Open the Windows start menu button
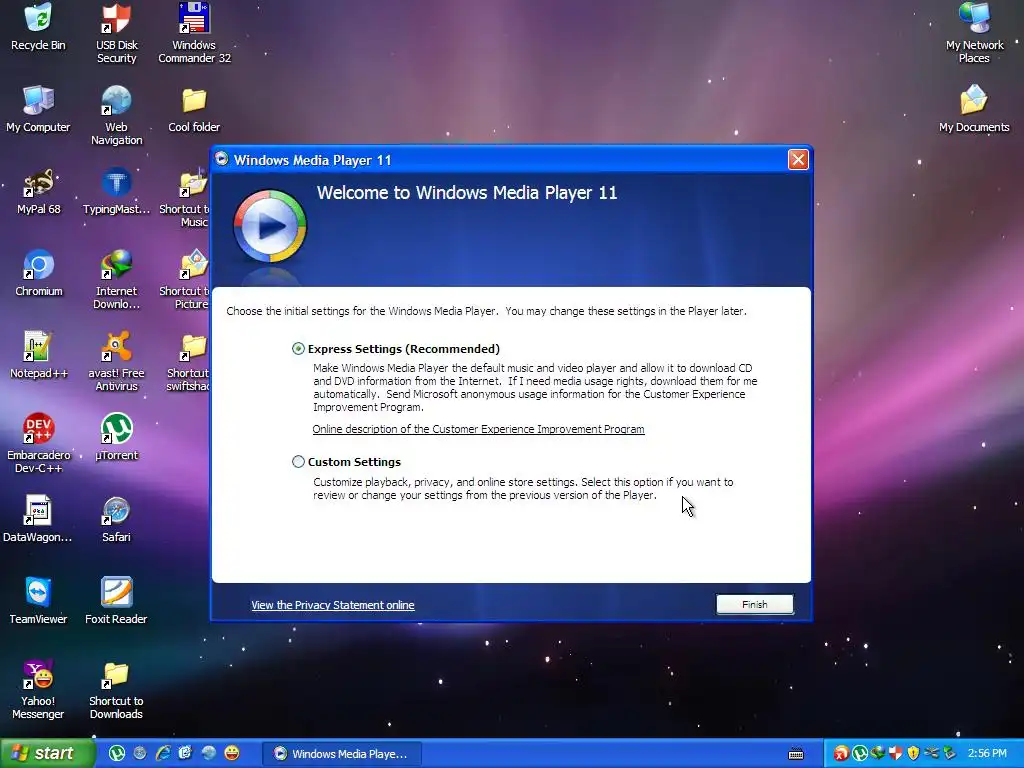Viewport: 1024px width, 768px height. point(46,753)
